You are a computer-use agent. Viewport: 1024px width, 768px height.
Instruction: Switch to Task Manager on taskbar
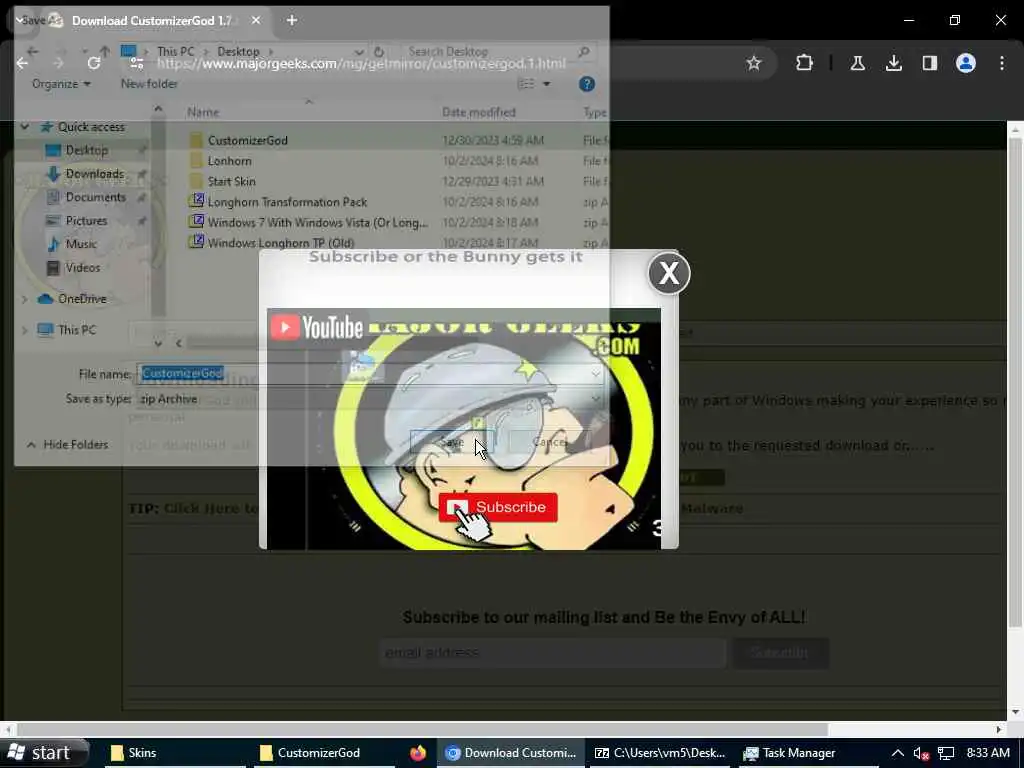coord(808,754)
